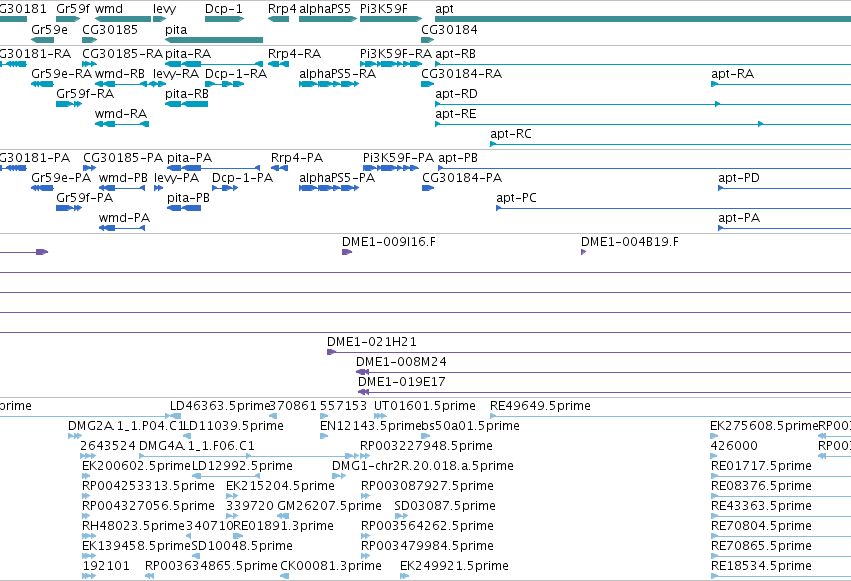Open the RP003227948.5prime EST label

427,446
